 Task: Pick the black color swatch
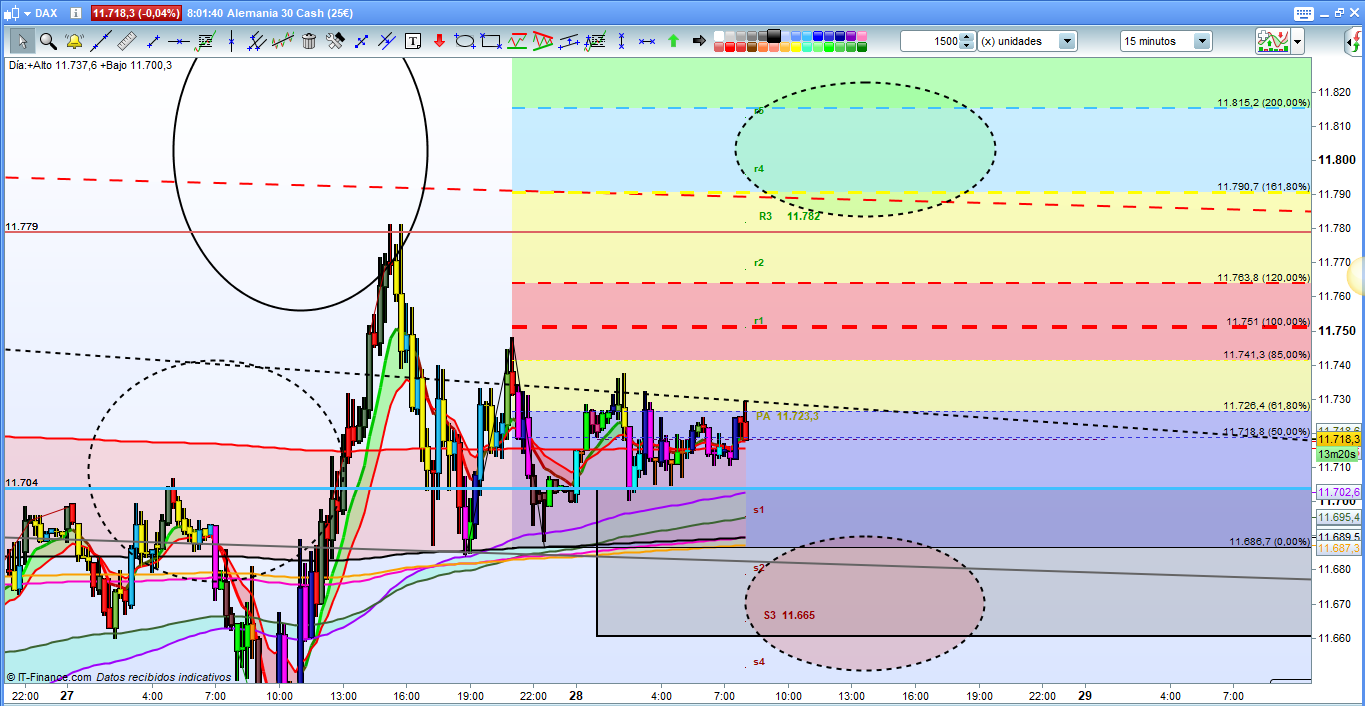pyautogui.click(x=774, y=35)
